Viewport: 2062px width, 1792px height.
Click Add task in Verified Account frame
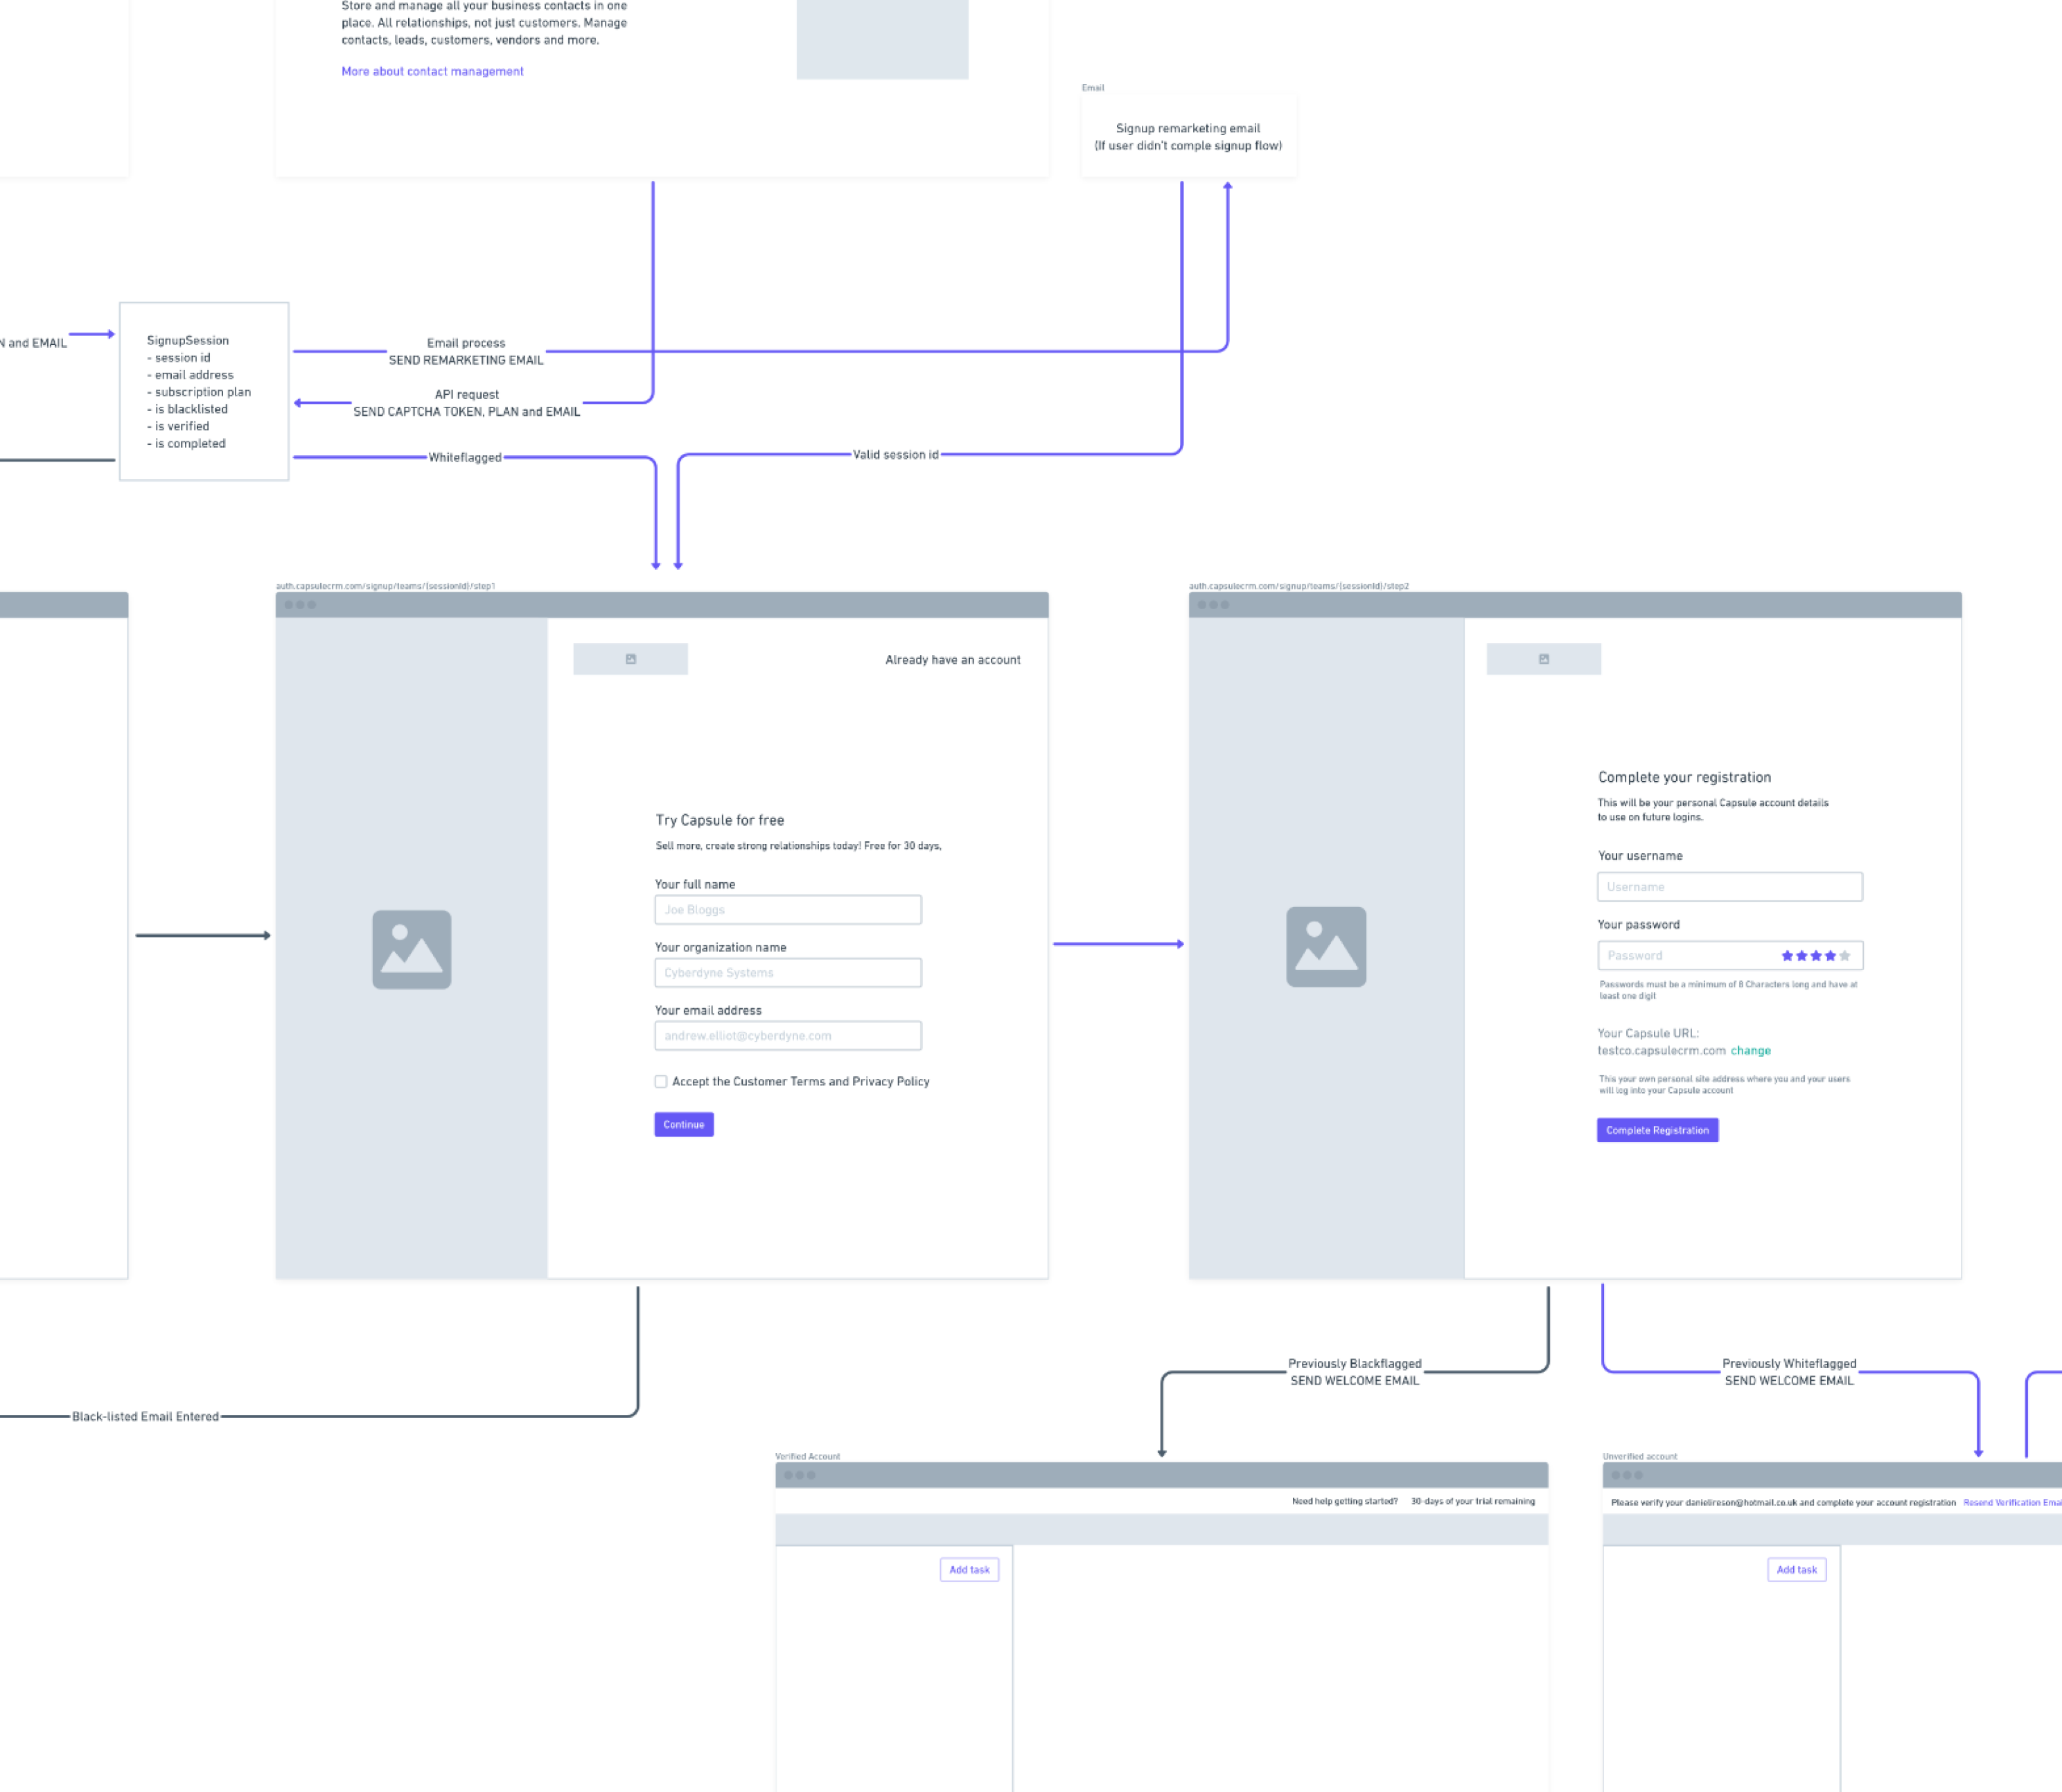click(x=968, y=1569)
